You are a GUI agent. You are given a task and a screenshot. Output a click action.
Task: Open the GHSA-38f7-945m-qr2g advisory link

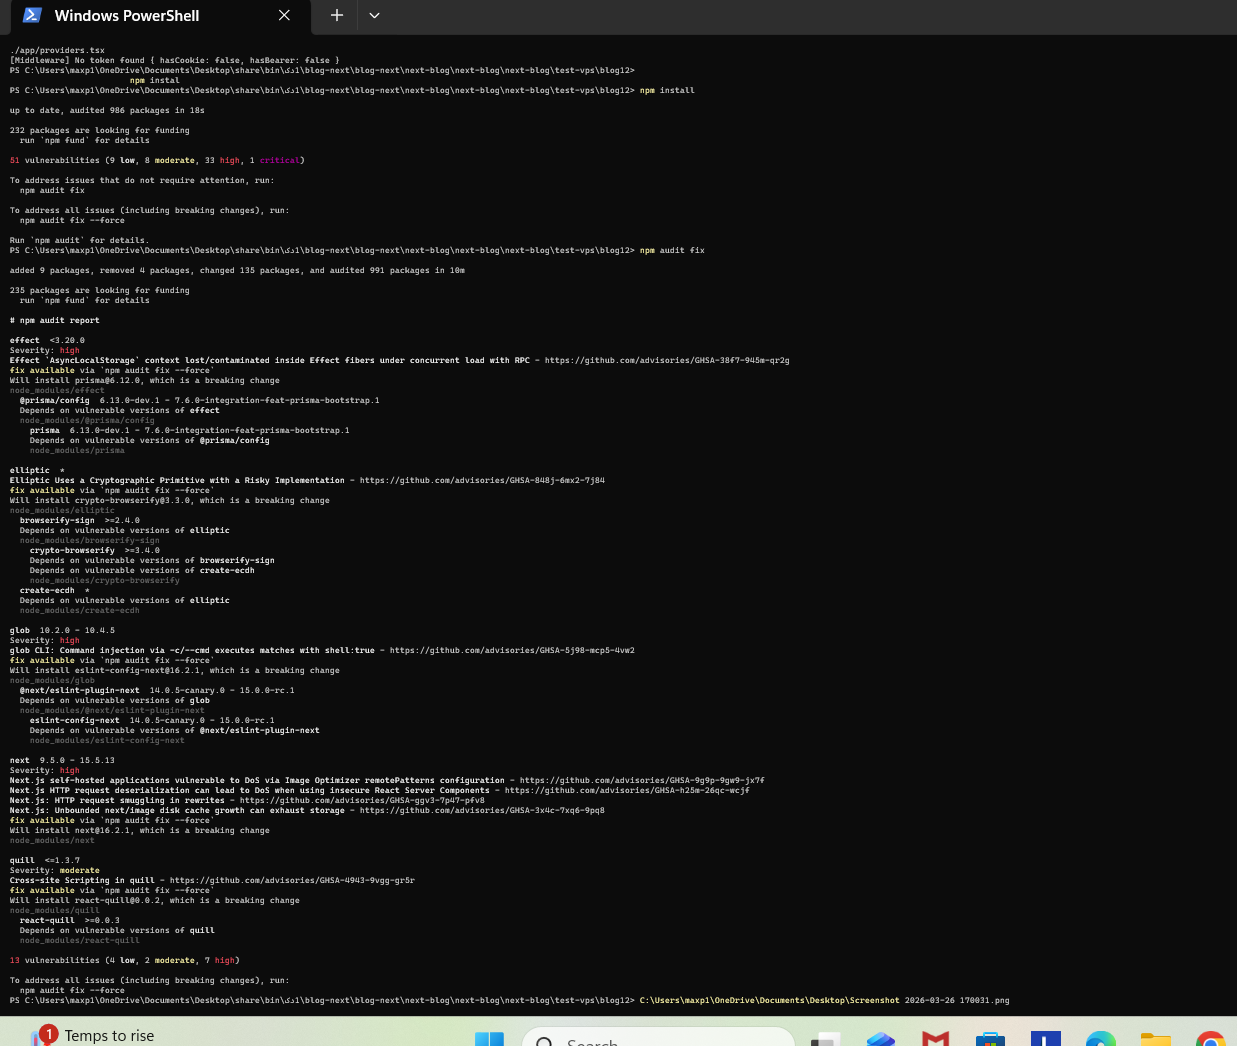[x=667, y=360]
